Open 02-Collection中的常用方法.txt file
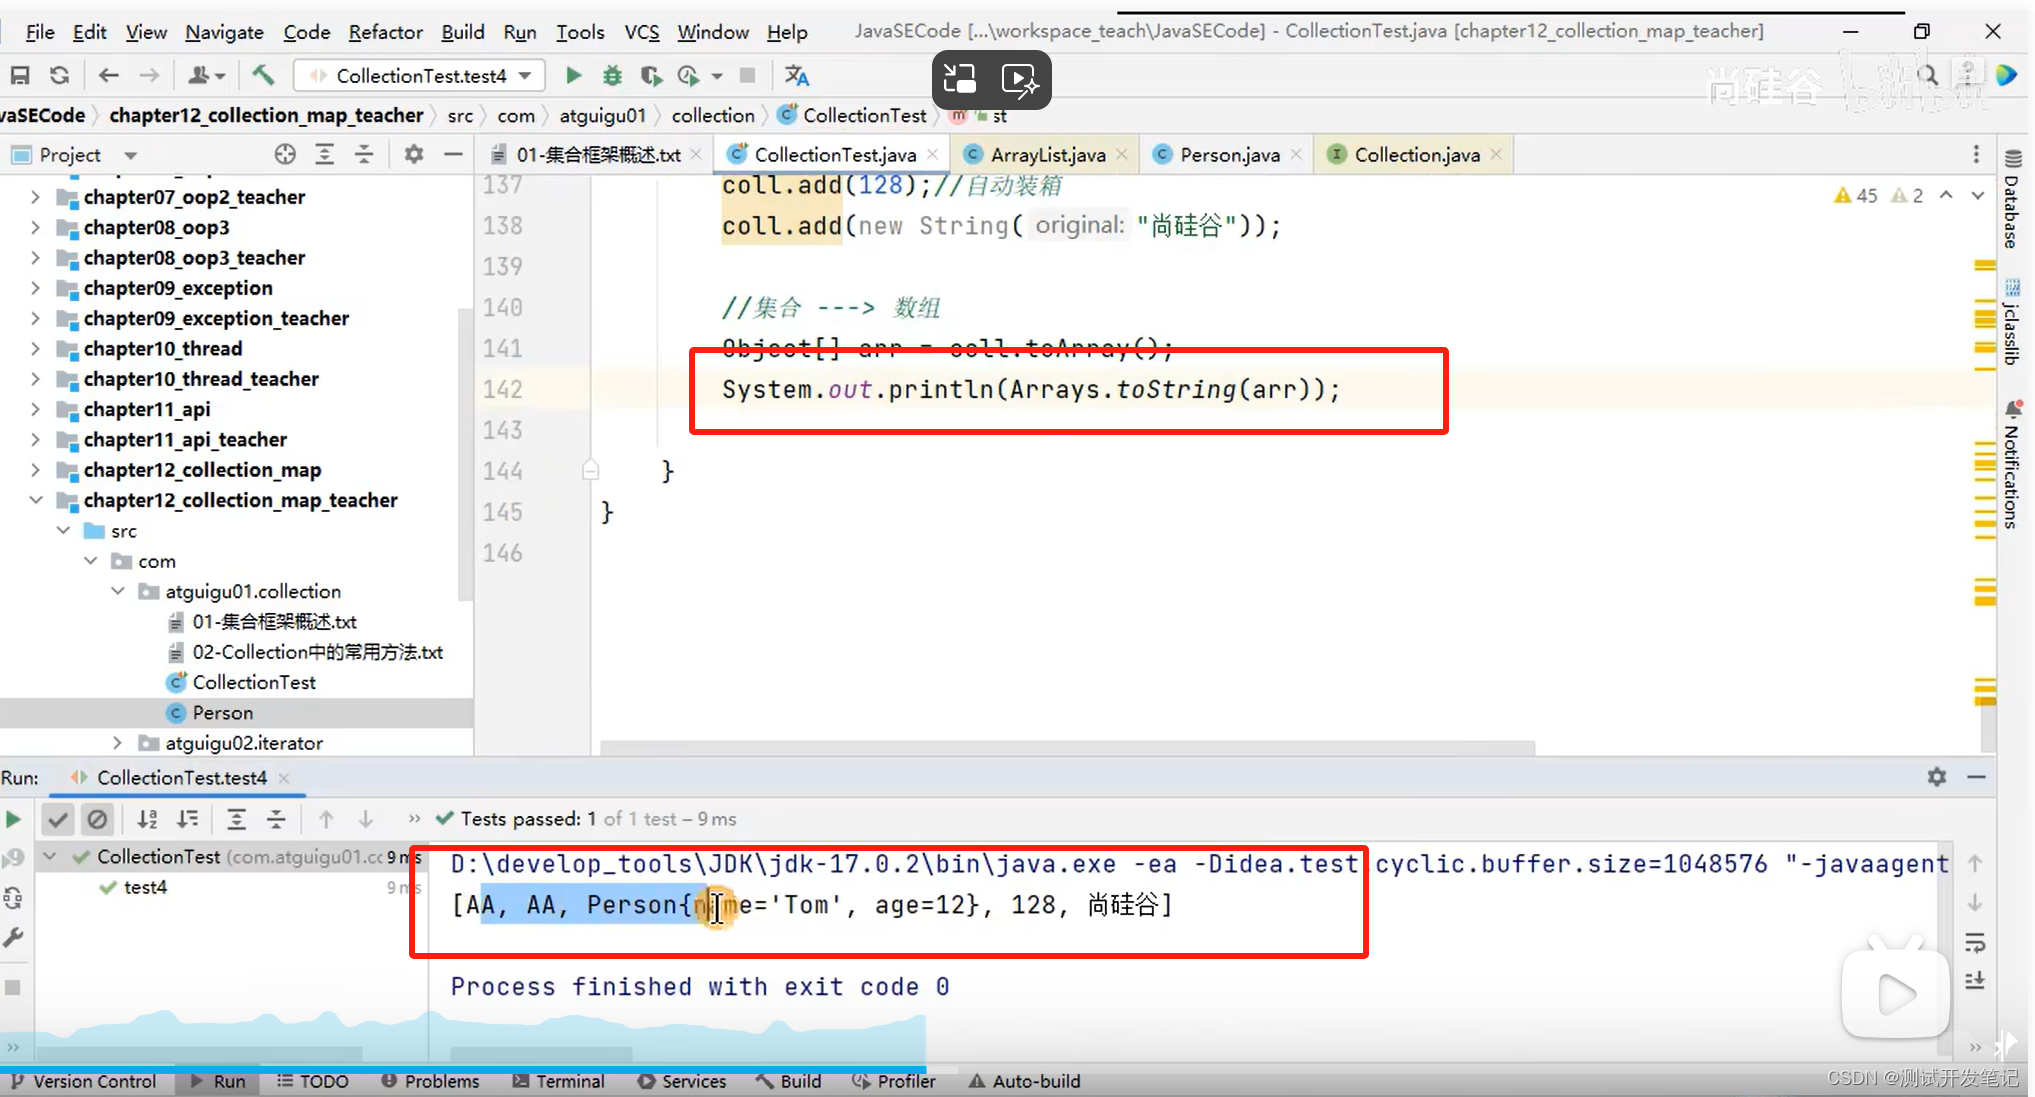 tap(317, 652)
